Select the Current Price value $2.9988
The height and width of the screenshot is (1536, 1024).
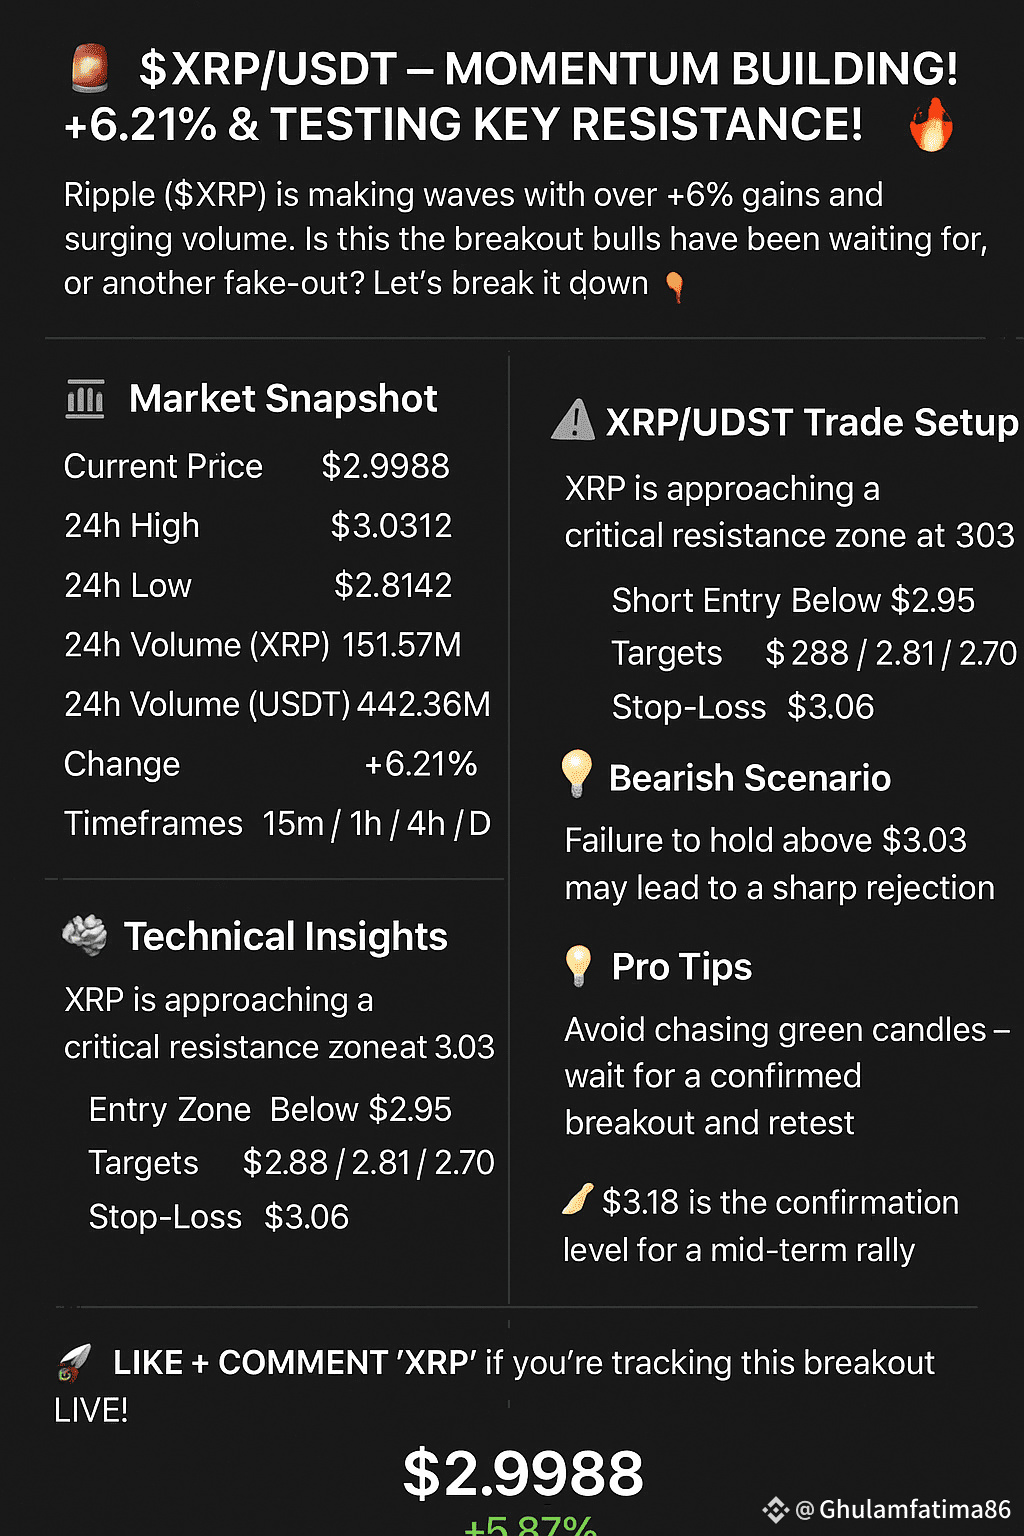click(x=385, y=466)
